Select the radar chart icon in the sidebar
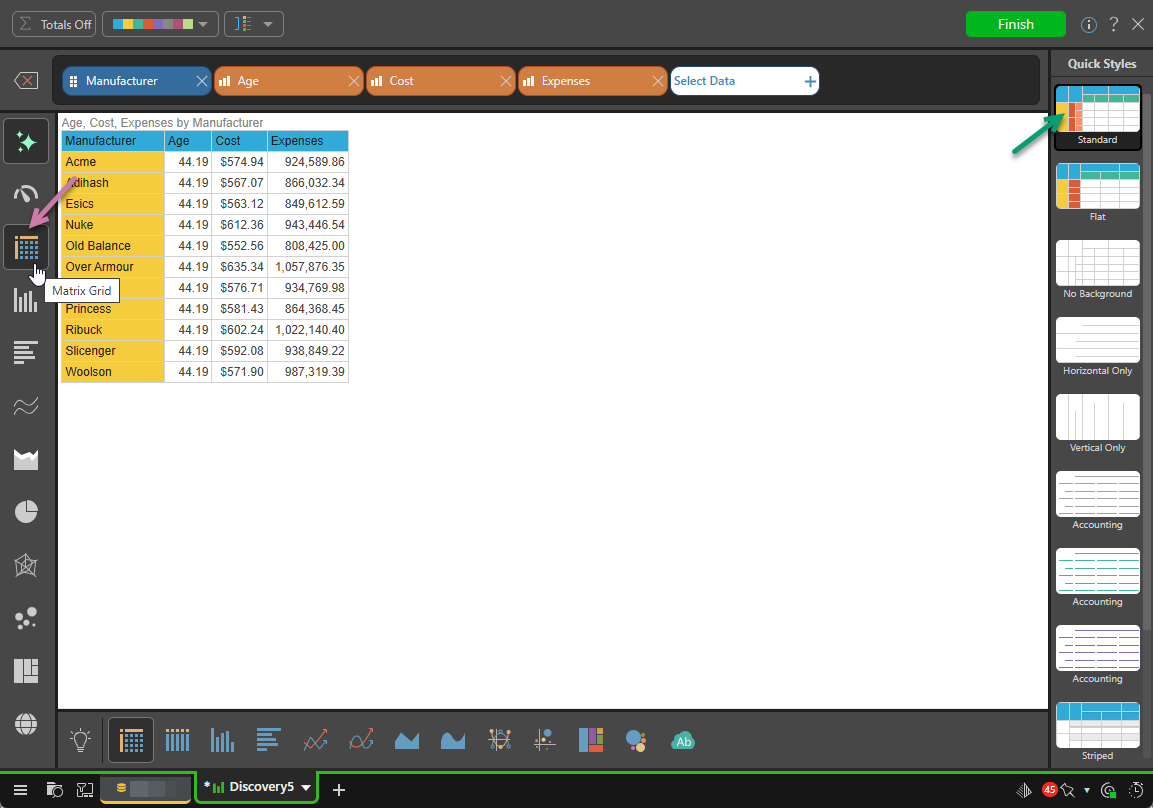 (x=26, y=566)
